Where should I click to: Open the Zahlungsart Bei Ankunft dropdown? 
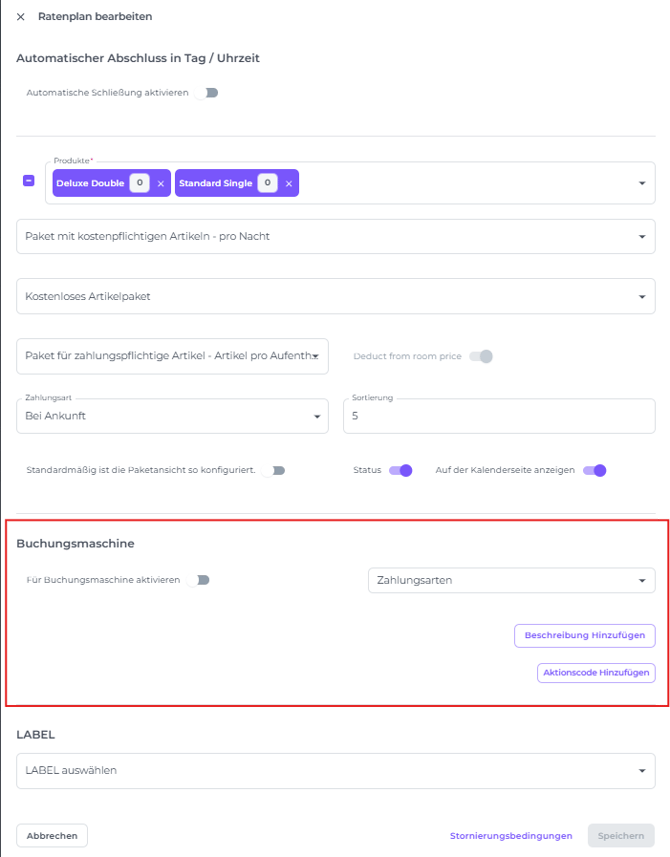172,416
